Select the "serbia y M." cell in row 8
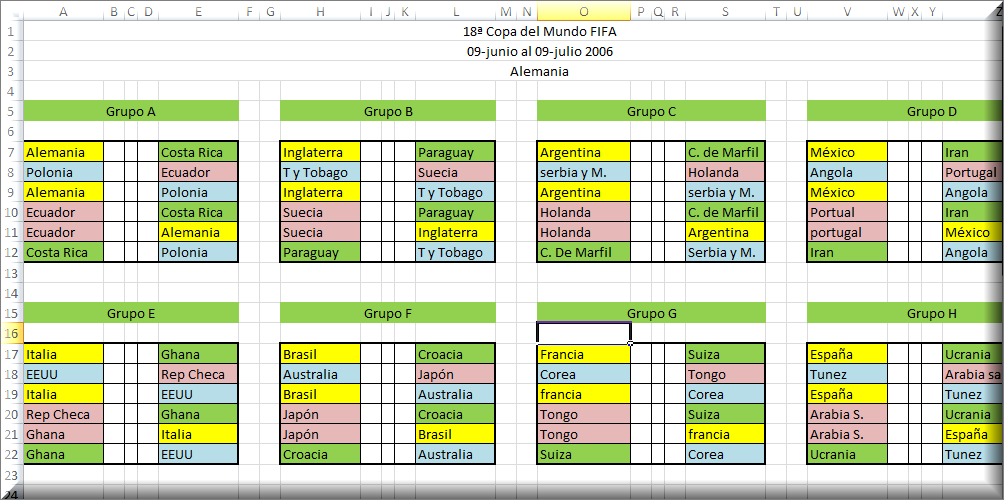 pos(583,172)
